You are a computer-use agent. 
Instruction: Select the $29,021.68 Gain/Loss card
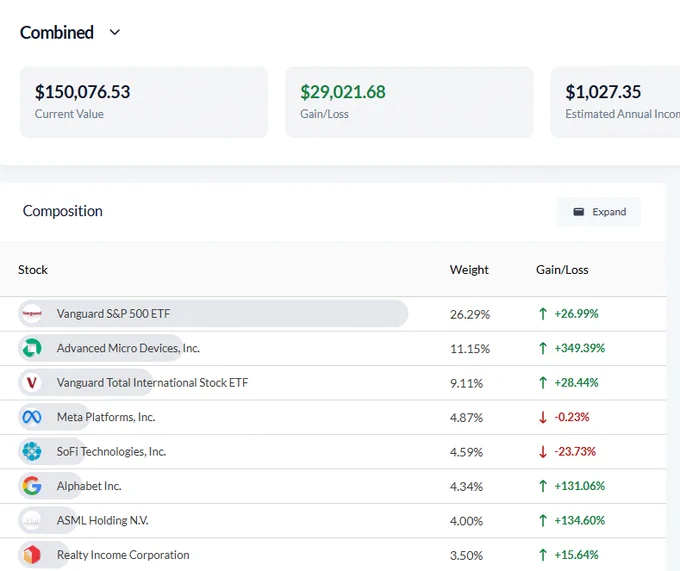click(x=409, y=102)
